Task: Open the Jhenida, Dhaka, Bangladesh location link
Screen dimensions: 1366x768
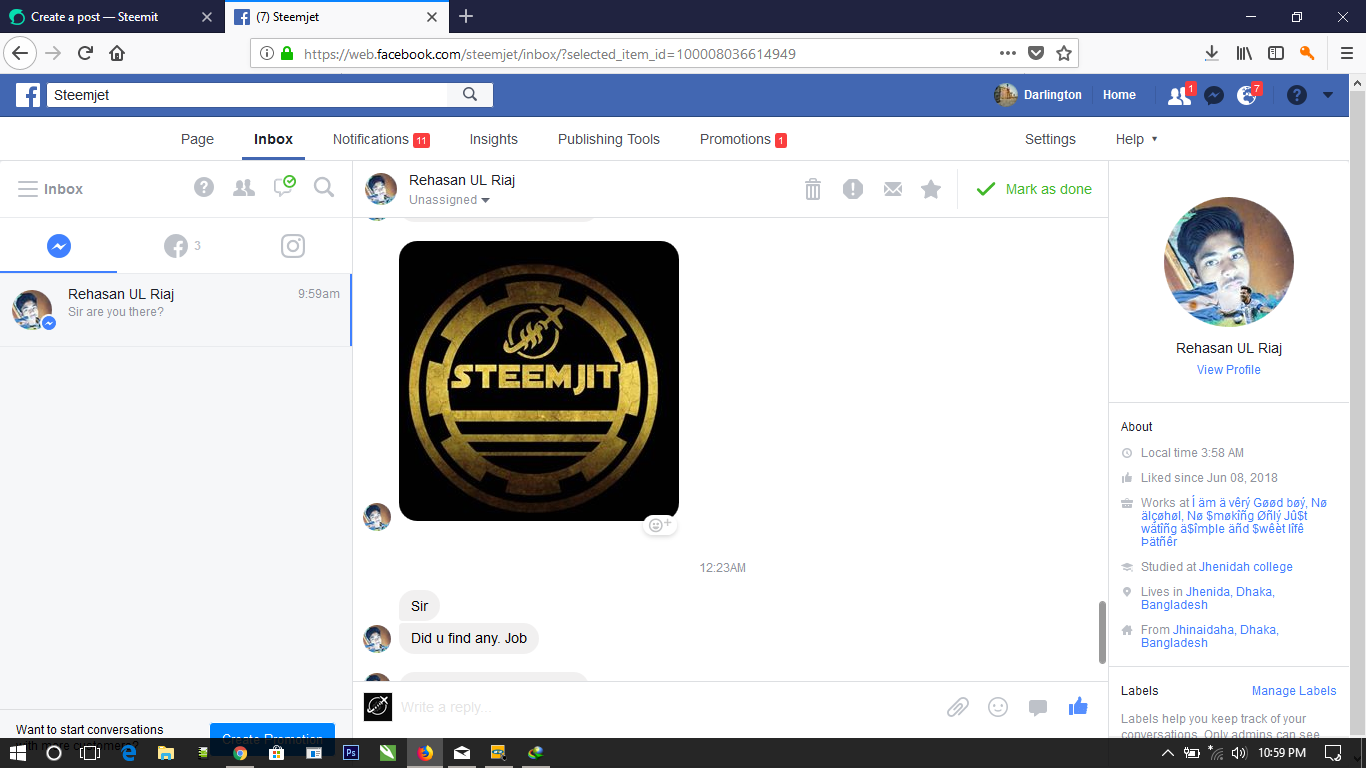Action: click(x=1207, y=598)
